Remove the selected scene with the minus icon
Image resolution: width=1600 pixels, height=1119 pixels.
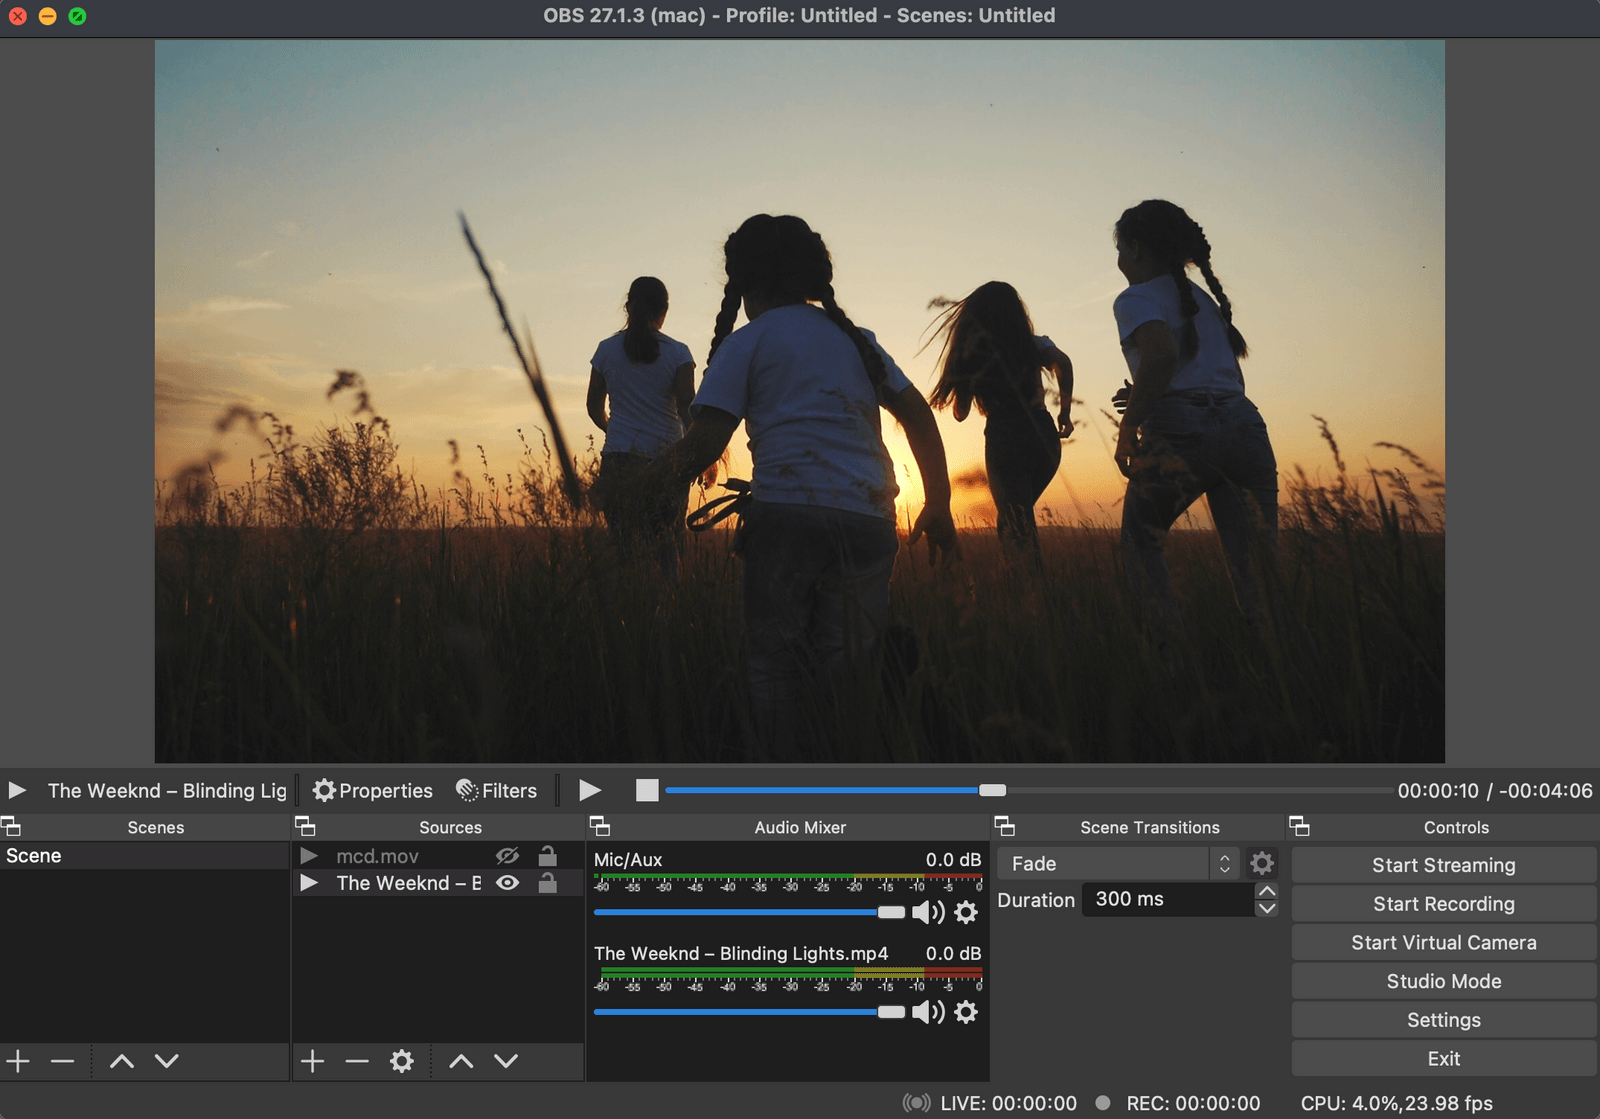coord(64,1061)
